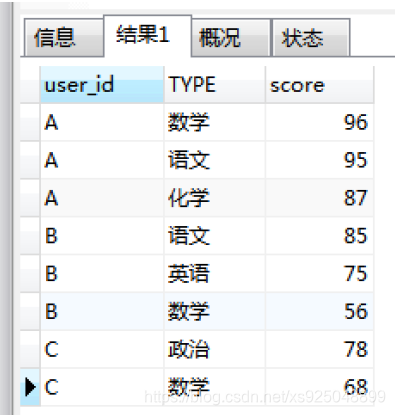Click user_id B in the score 56 row
The width and height of the screenshot is (395, 415).
pyautogui.click(x=102, y=311)
